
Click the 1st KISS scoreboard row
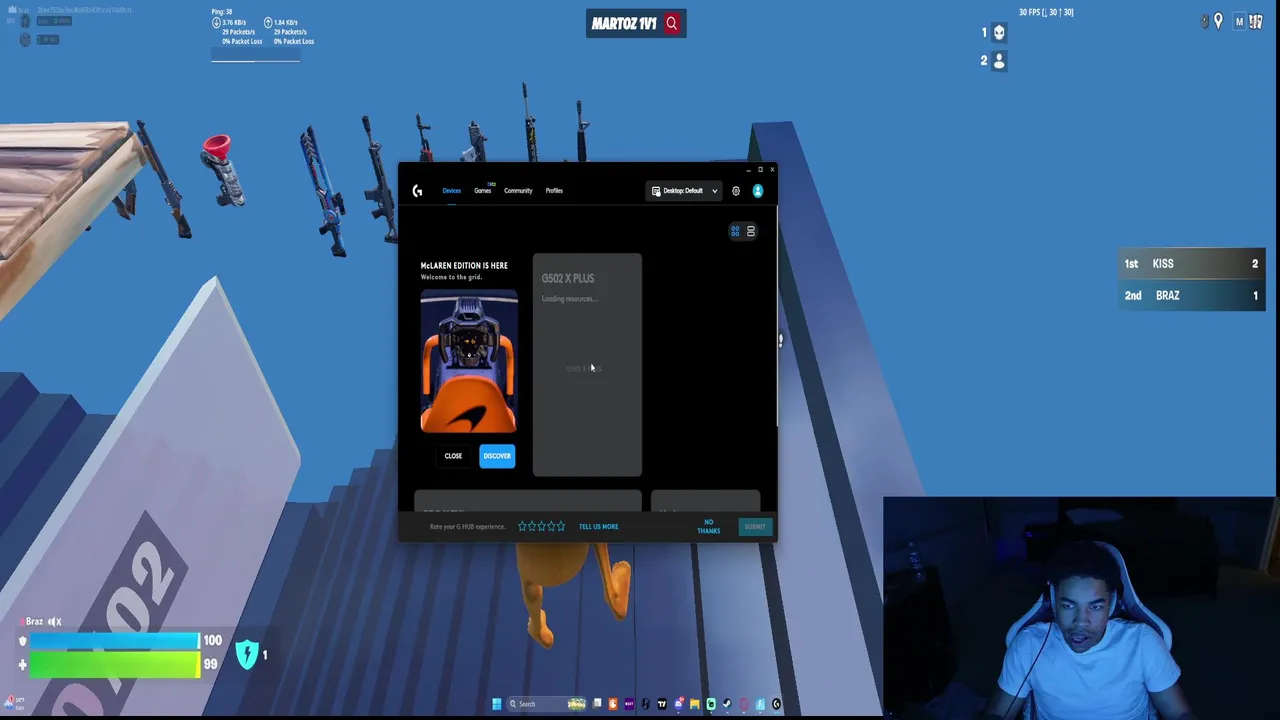[1191, 264]
